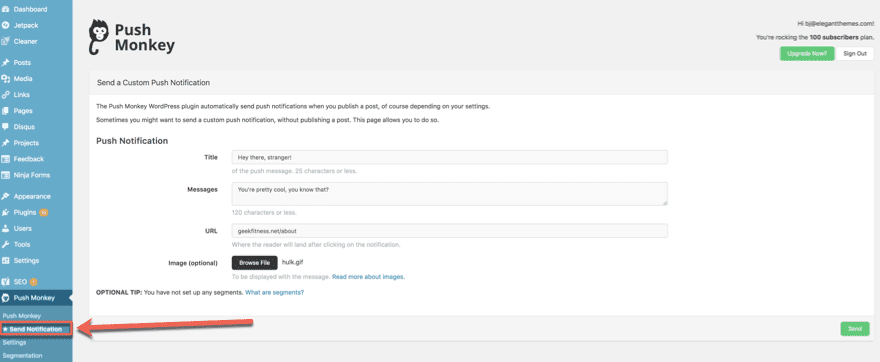Click the Pages icon in sidebar
This screenshot has width=880, height=362.
[x=6, y=111]
